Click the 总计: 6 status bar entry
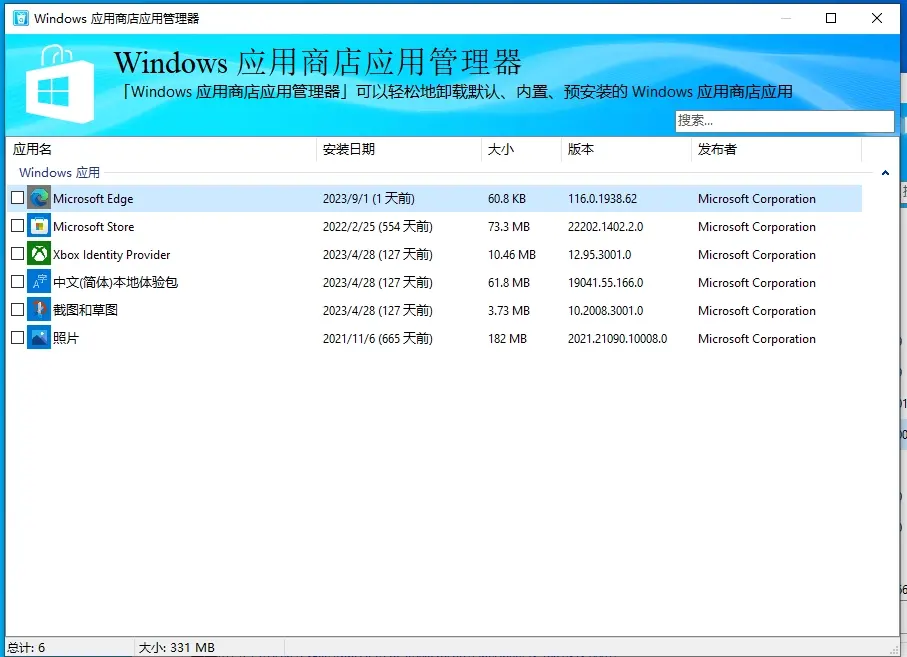This screenshot has width=907, height=657. (x=26, y=648)
